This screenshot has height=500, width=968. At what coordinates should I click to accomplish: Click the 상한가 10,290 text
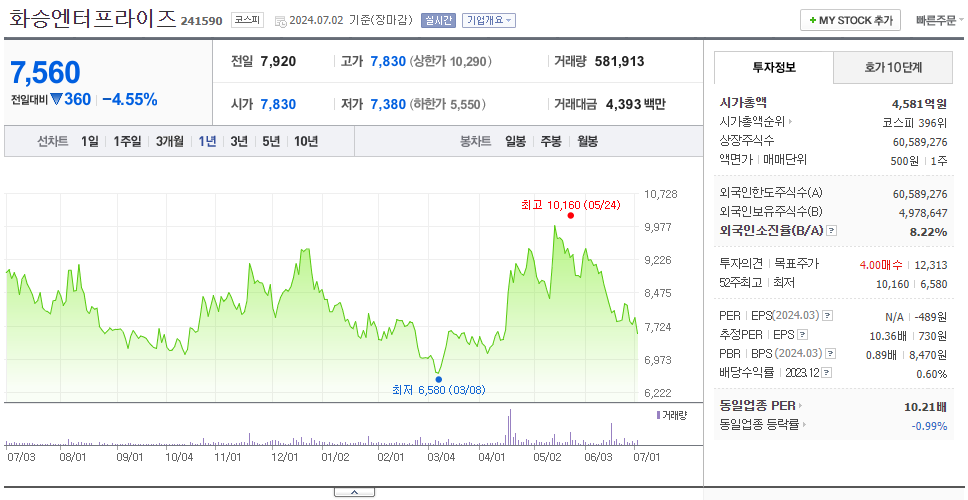[450, 61]
